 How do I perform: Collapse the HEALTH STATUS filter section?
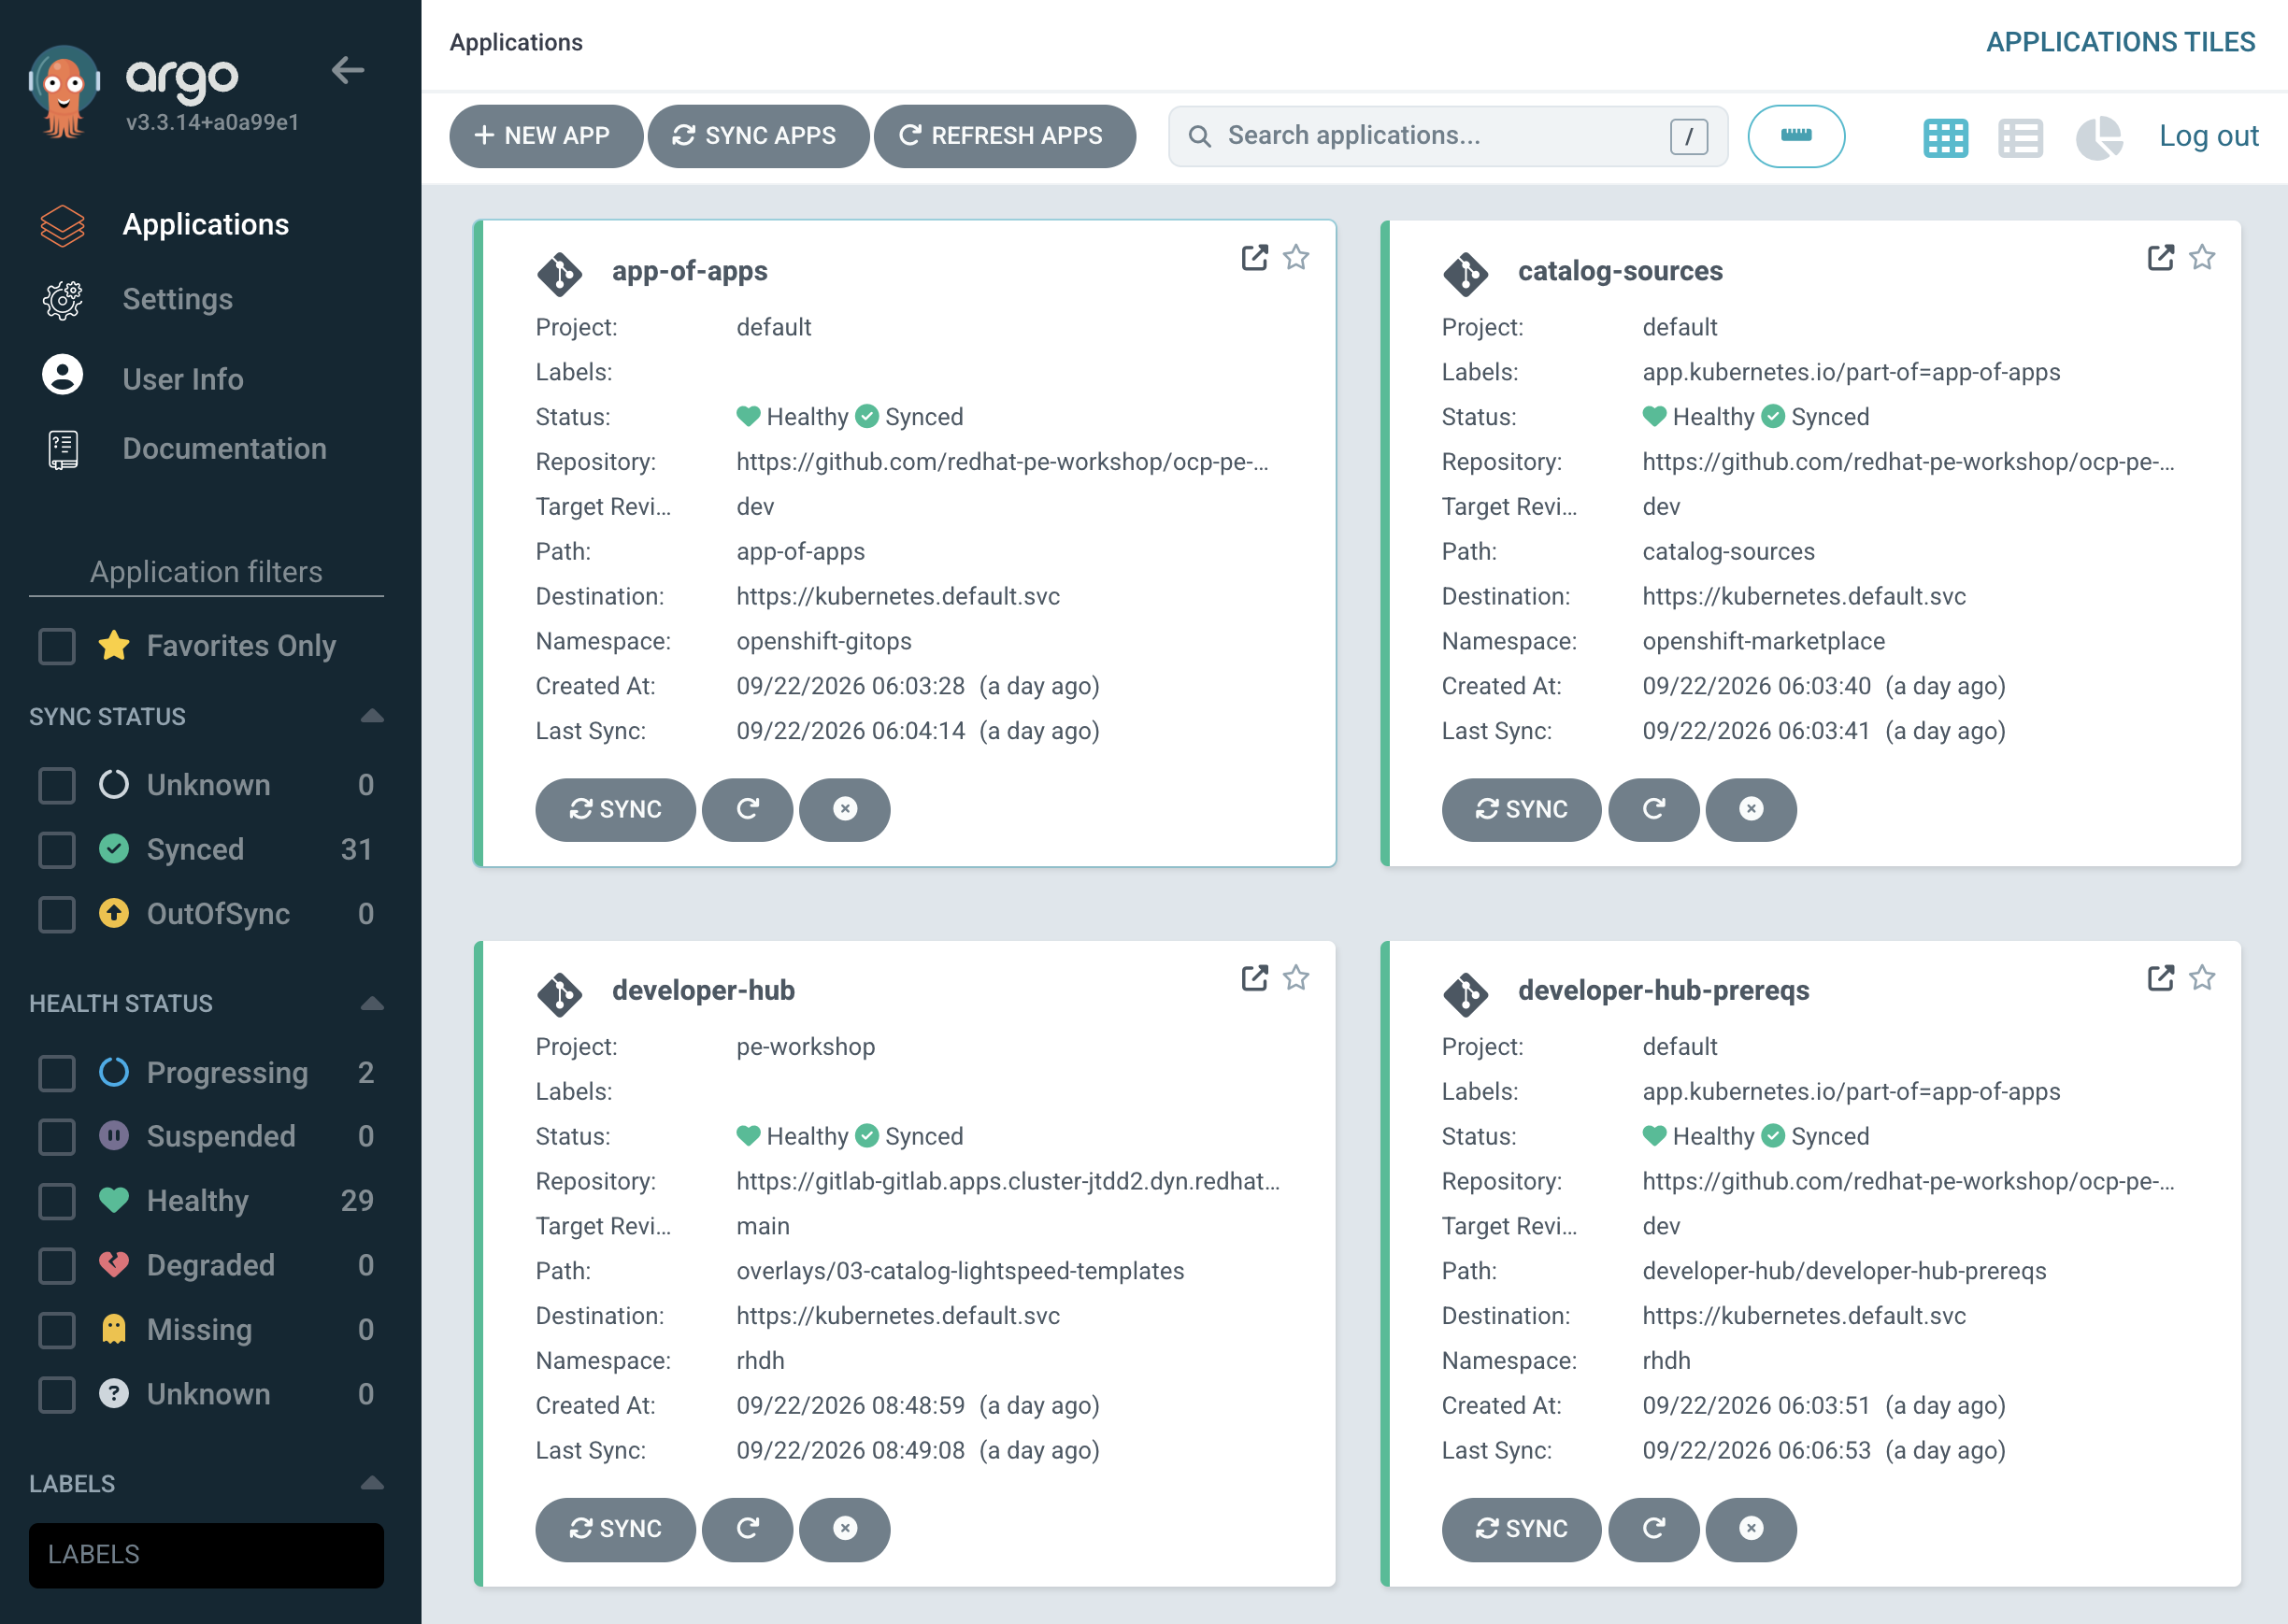coord(372,1003)
